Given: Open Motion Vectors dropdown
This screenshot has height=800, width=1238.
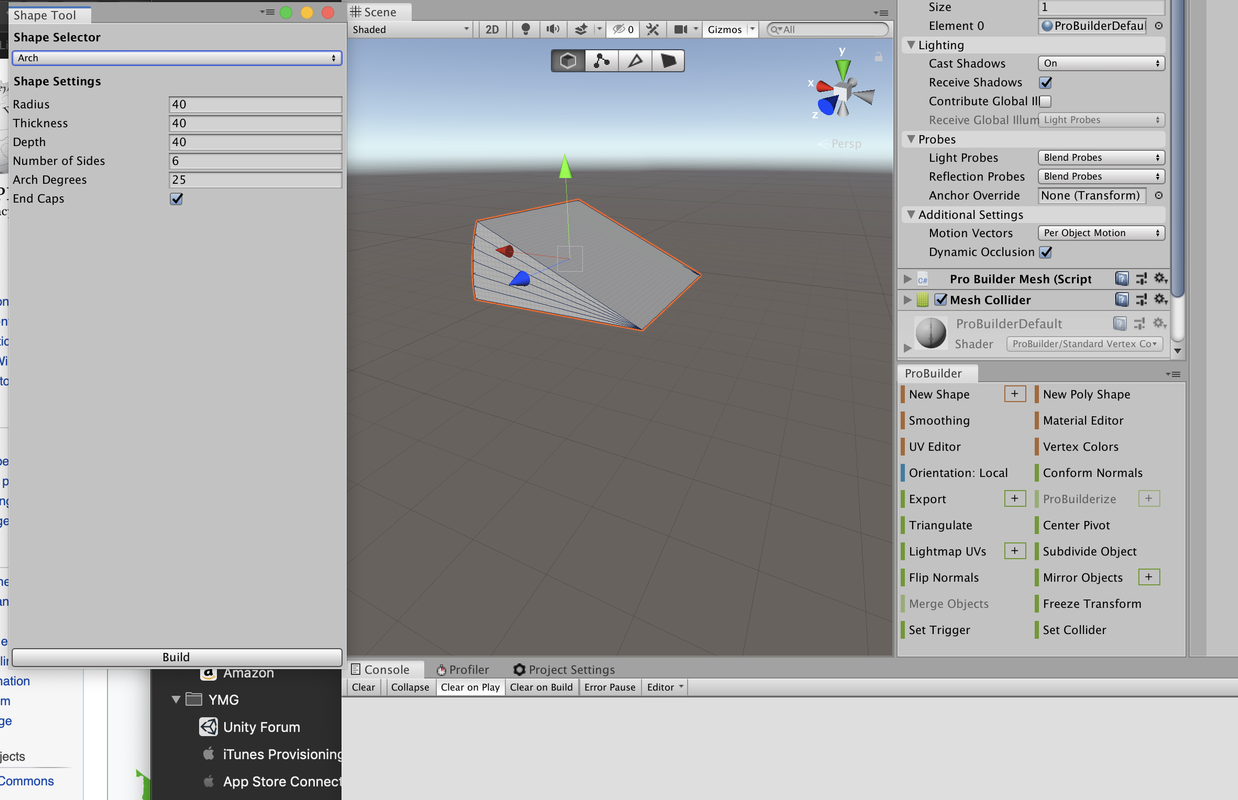Looking at the screenshot, I should pos(1102,233).
